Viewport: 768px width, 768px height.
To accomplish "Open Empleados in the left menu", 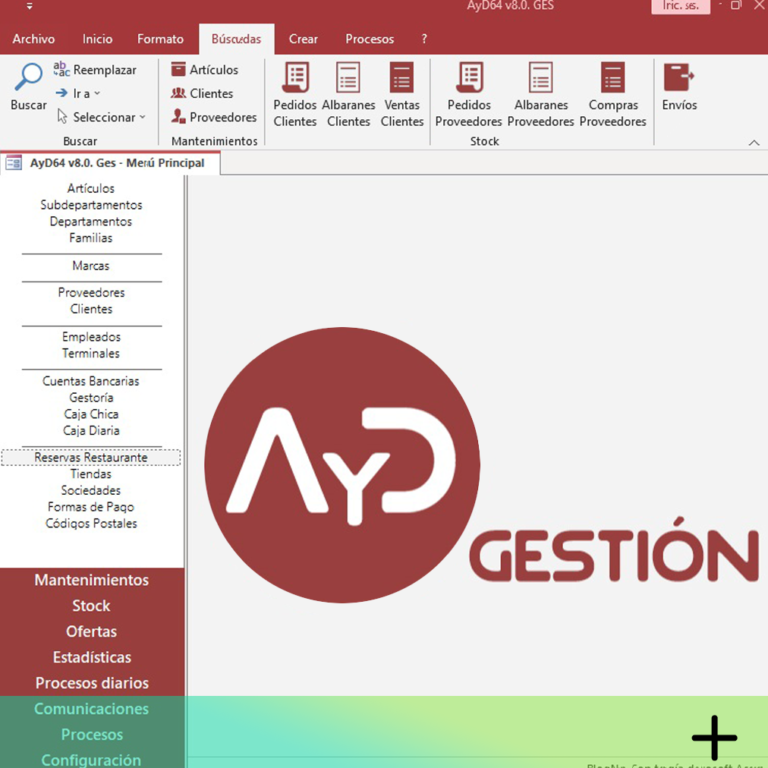I will [91, 337].
